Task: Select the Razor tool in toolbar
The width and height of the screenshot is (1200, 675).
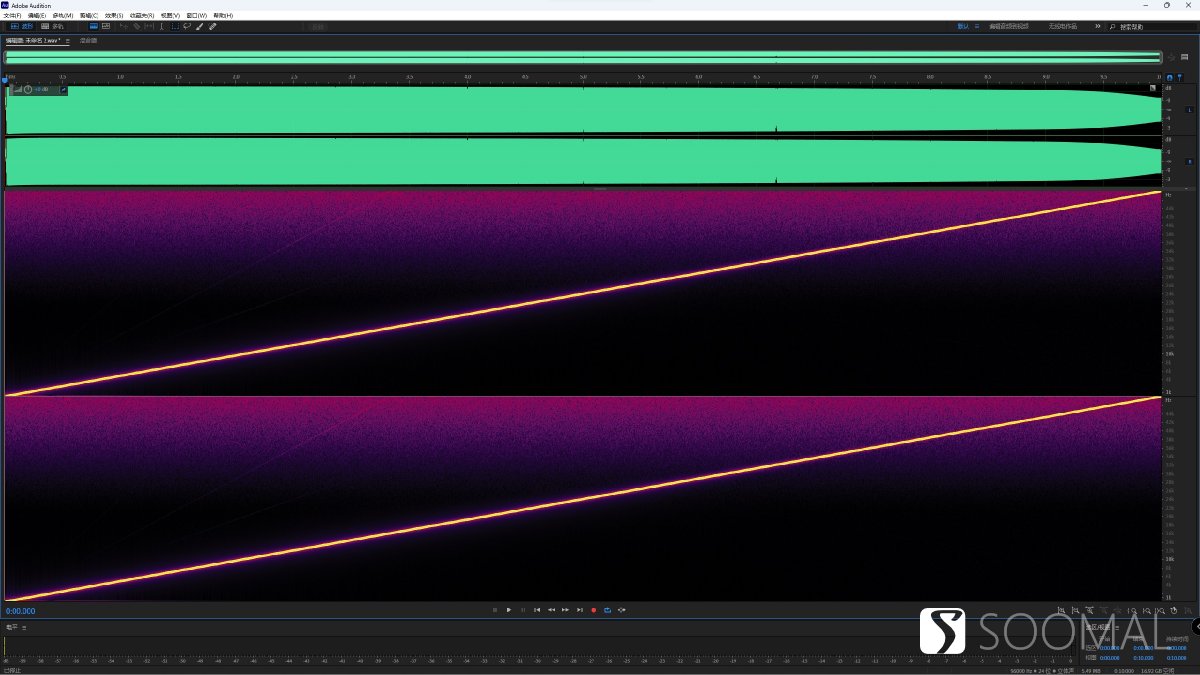Action: point(136,26)
